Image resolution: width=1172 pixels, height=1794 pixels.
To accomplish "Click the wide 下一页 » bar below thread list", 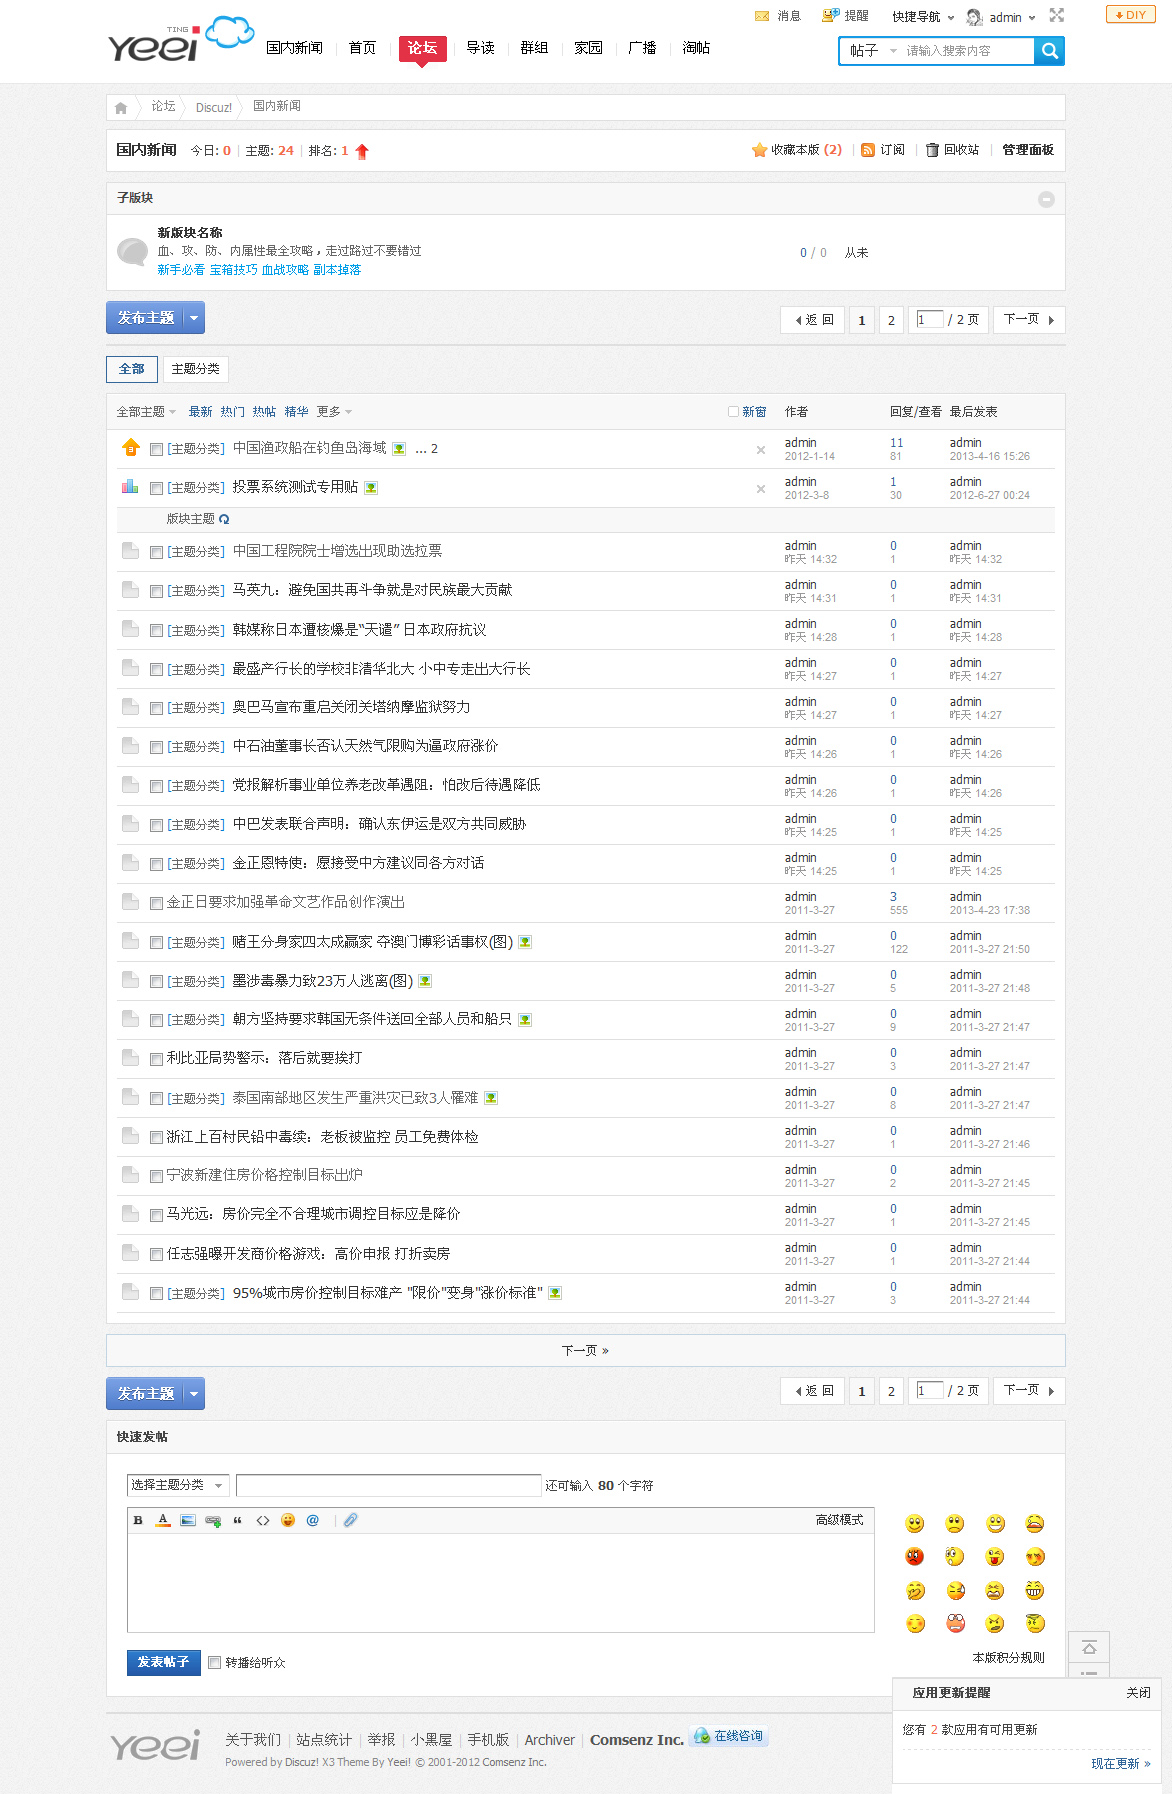I will [x=586, y=1351].
